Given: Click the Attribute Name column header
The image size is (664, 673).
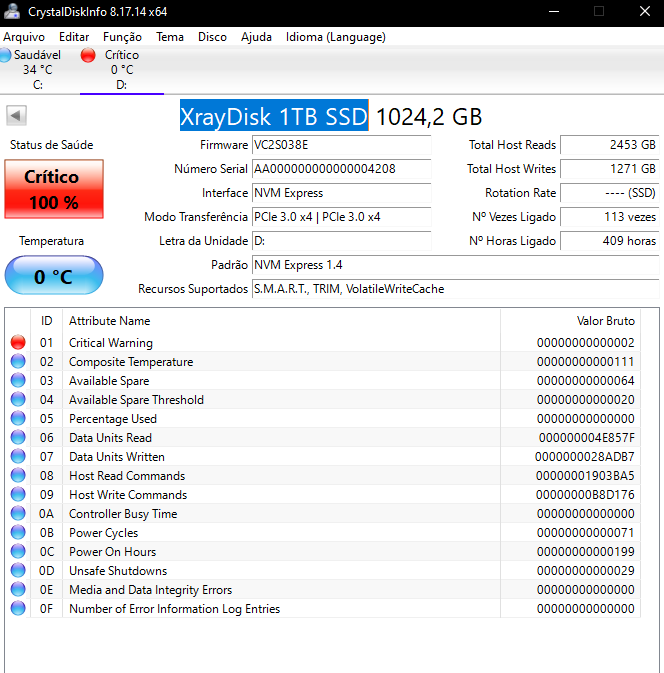Looking at the screenshot, I should click(x=282, y=321).
